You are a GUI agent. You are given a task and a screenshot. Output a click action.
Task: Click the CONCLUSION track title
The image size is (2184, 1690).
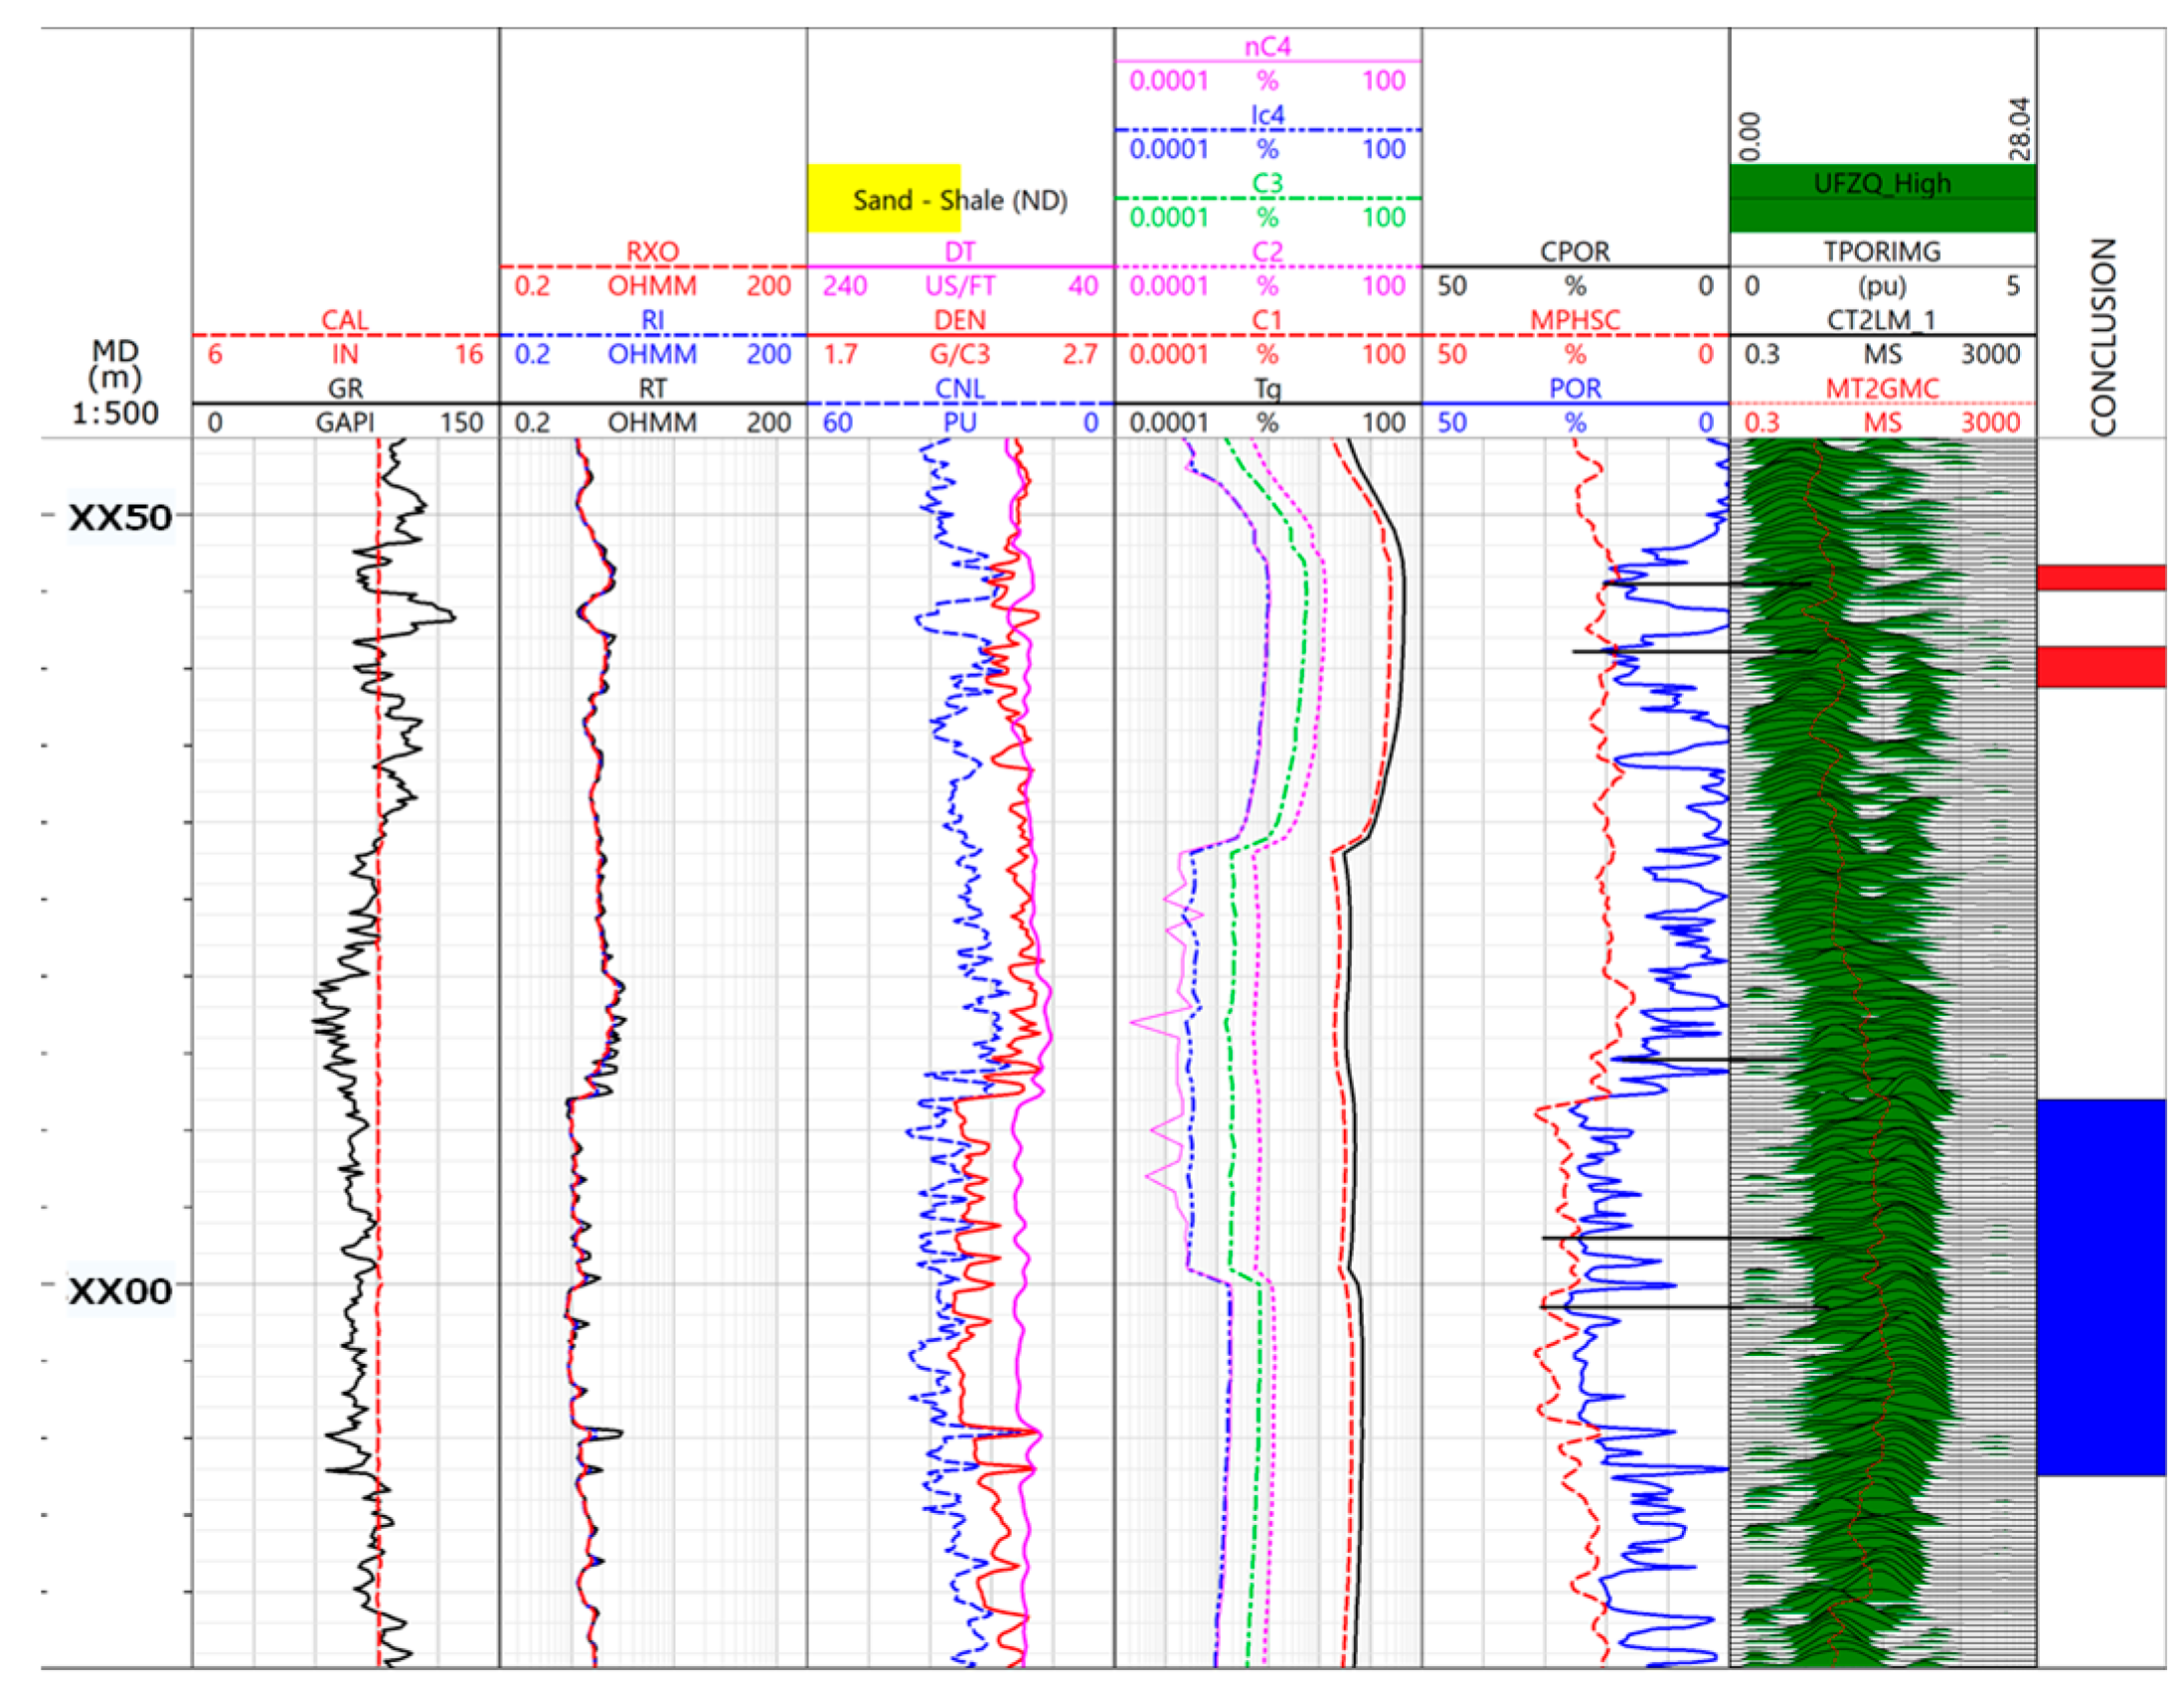[x=2103, y=337]
